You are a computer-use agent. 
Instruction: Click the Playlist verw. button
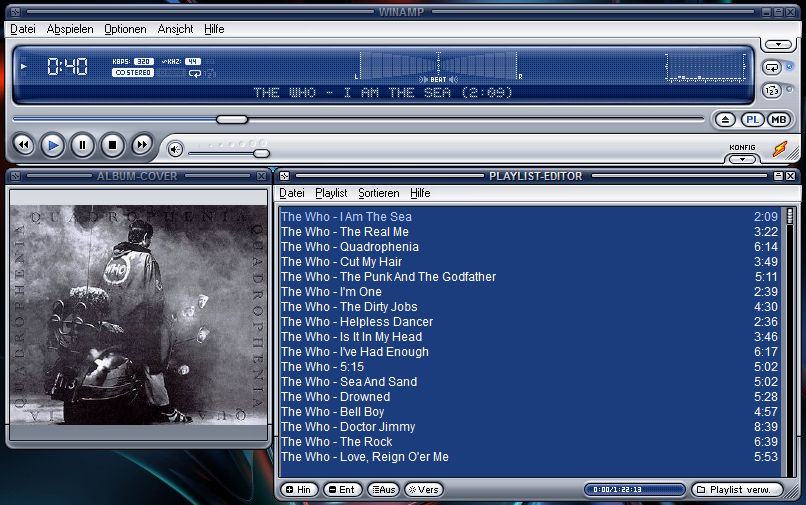(737, 490)
